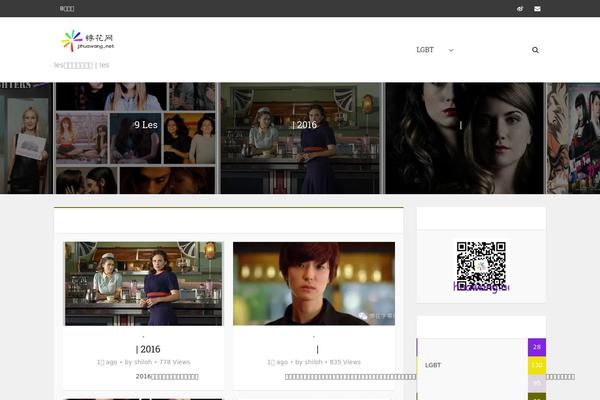Click the jihuawang.net site logo
This screenshot has width=600, height=400.
(x=88, y=41)
